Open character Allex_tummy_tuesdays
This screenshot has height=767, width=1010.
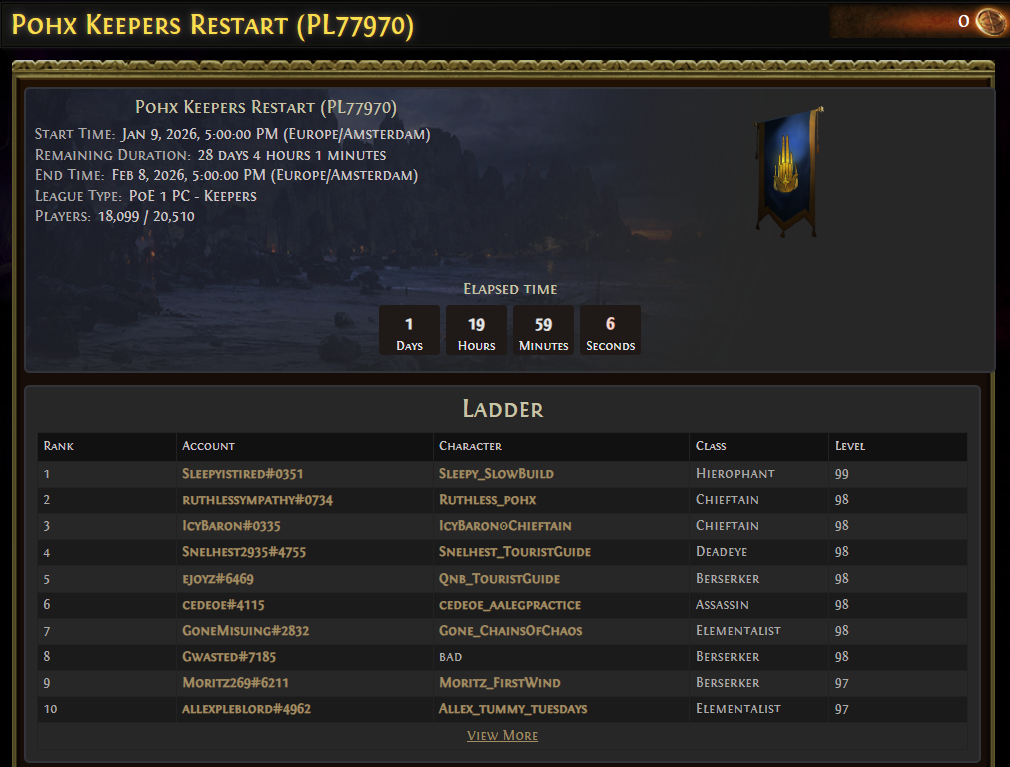[x=513, y=709]
